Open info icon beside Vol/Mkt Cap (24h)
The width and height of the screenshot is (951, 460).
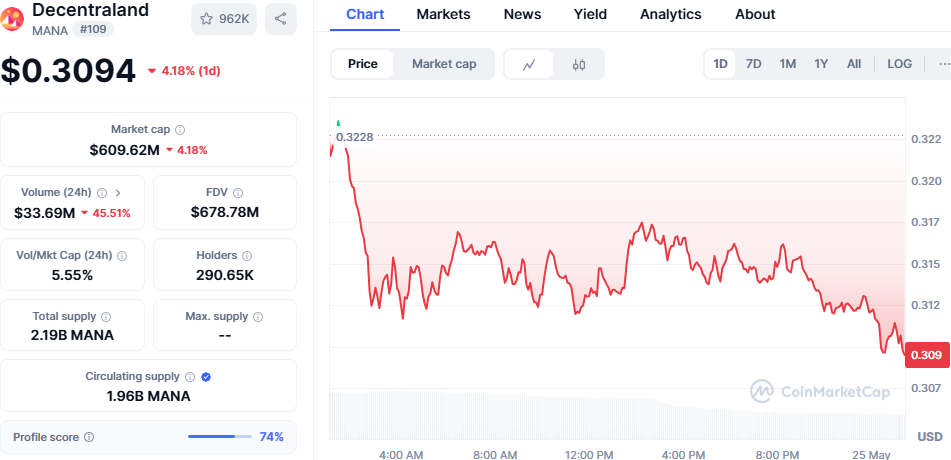[x=122, y=256]
